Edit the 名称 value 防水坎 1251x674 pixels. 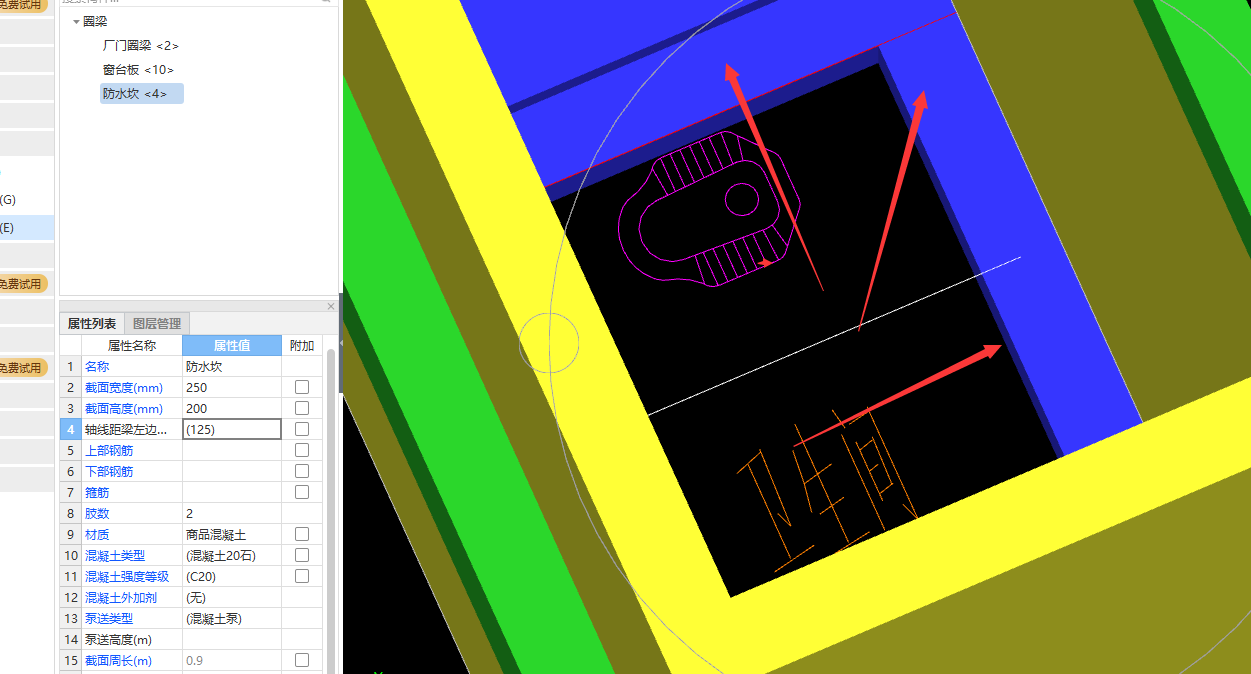pyautogui.click(x=232, y=367)
